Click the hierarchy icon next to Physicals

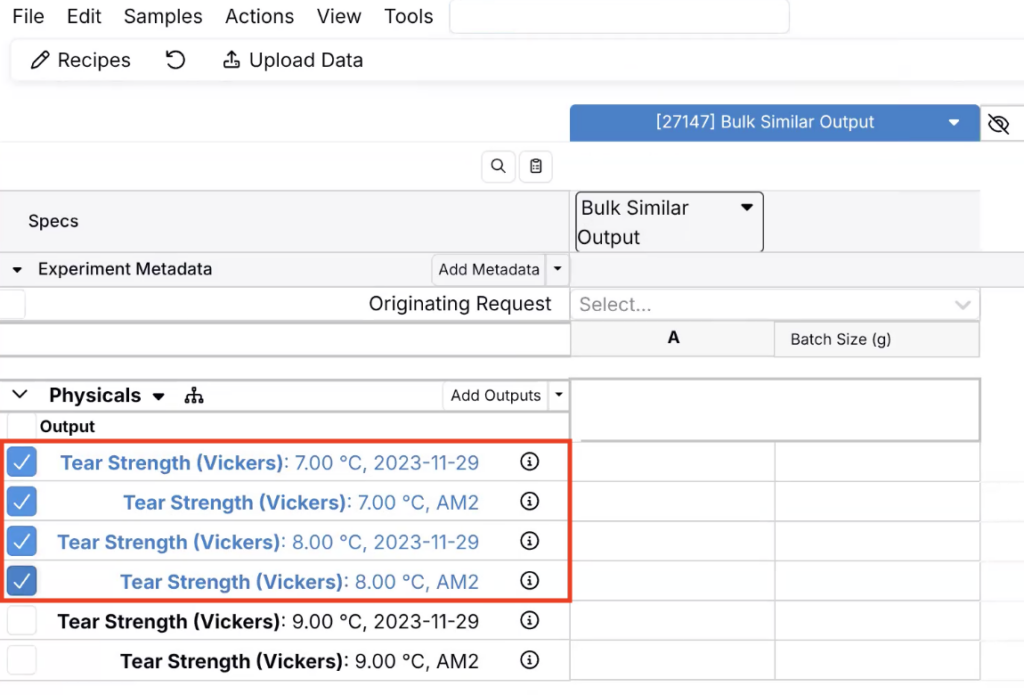[x=194, y=396]
